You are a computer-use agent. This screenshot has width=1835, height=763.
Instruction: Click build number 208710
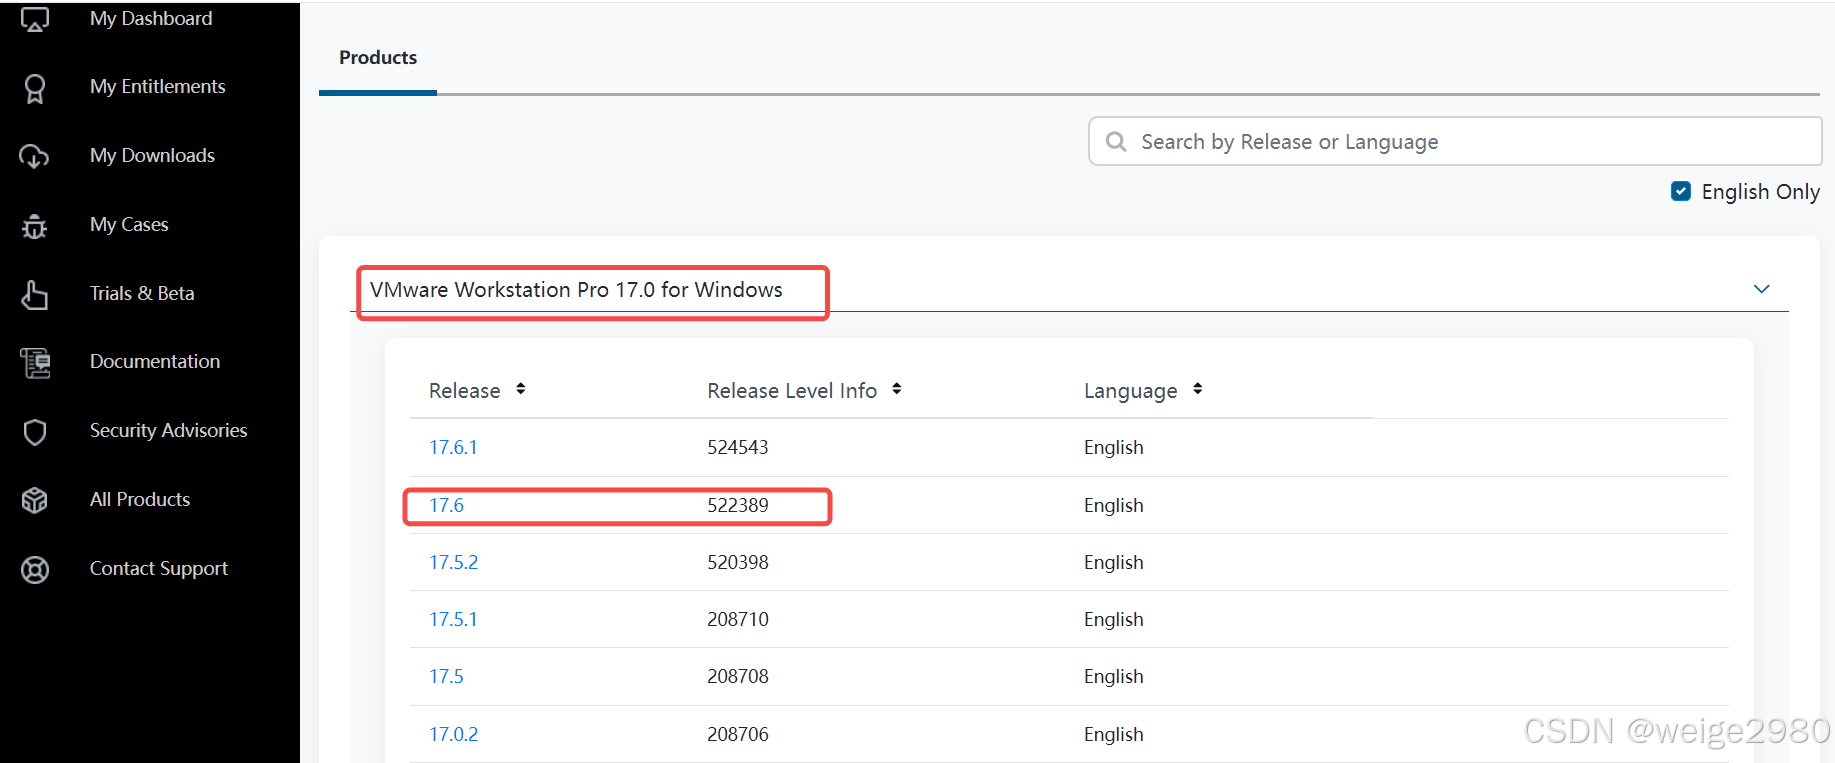pyautogui.click(x=738, y=620)
